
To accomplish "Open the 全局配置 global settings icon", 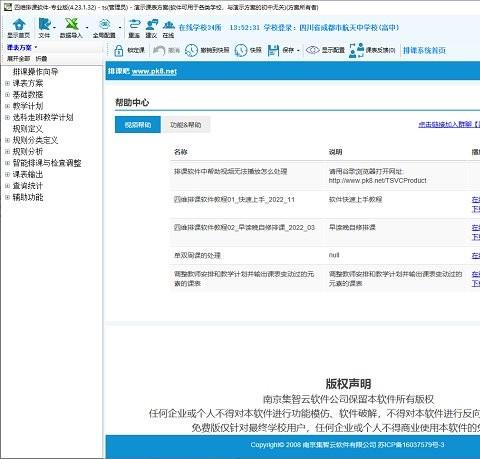I will tap(104, 24).
